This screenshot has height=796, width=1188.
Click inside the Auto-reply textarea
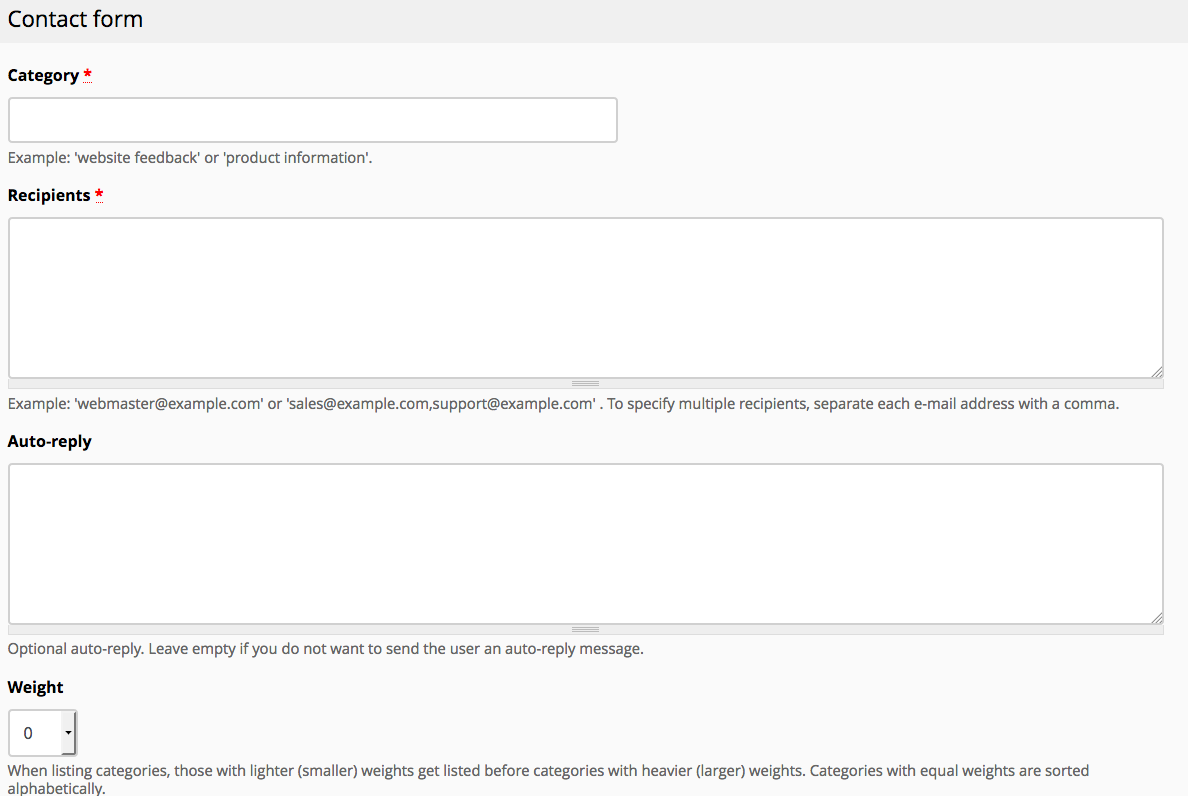(586, 544)
